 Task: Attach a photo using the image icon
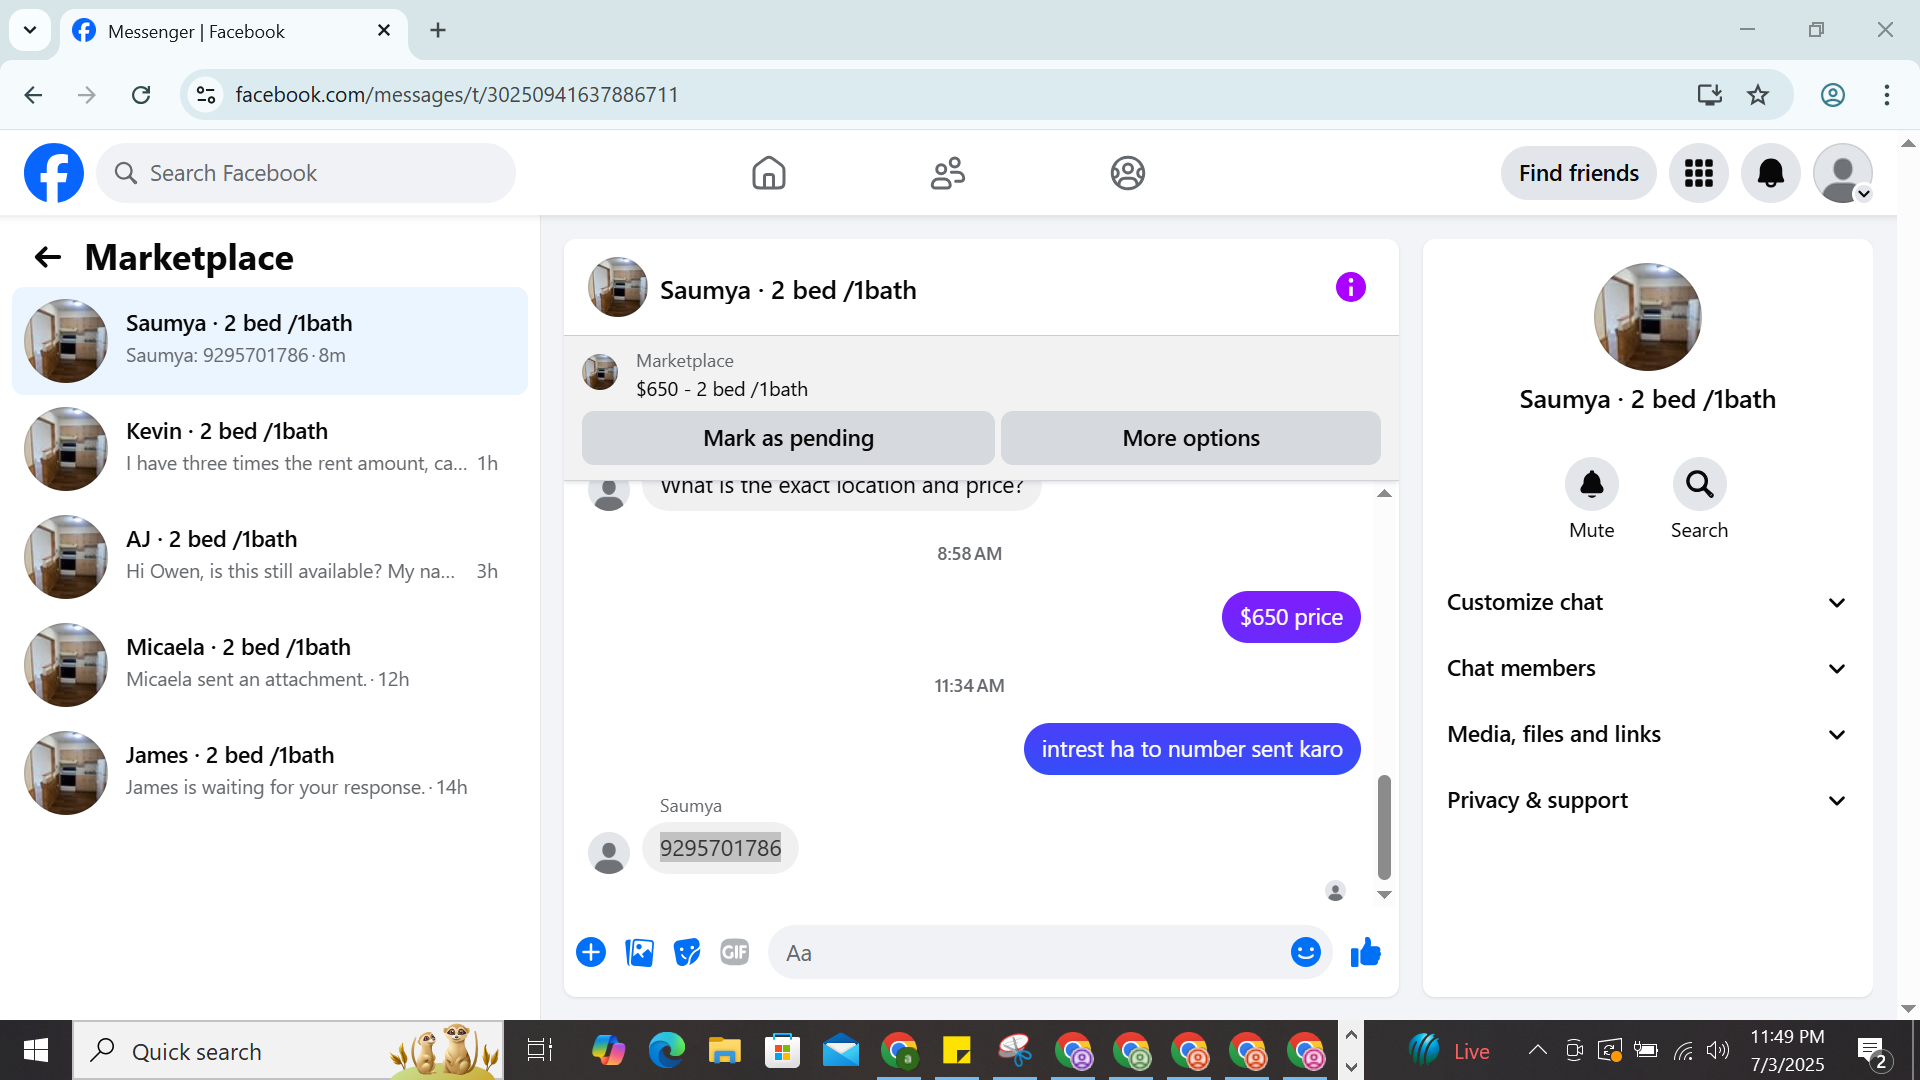tap(639, 953)
